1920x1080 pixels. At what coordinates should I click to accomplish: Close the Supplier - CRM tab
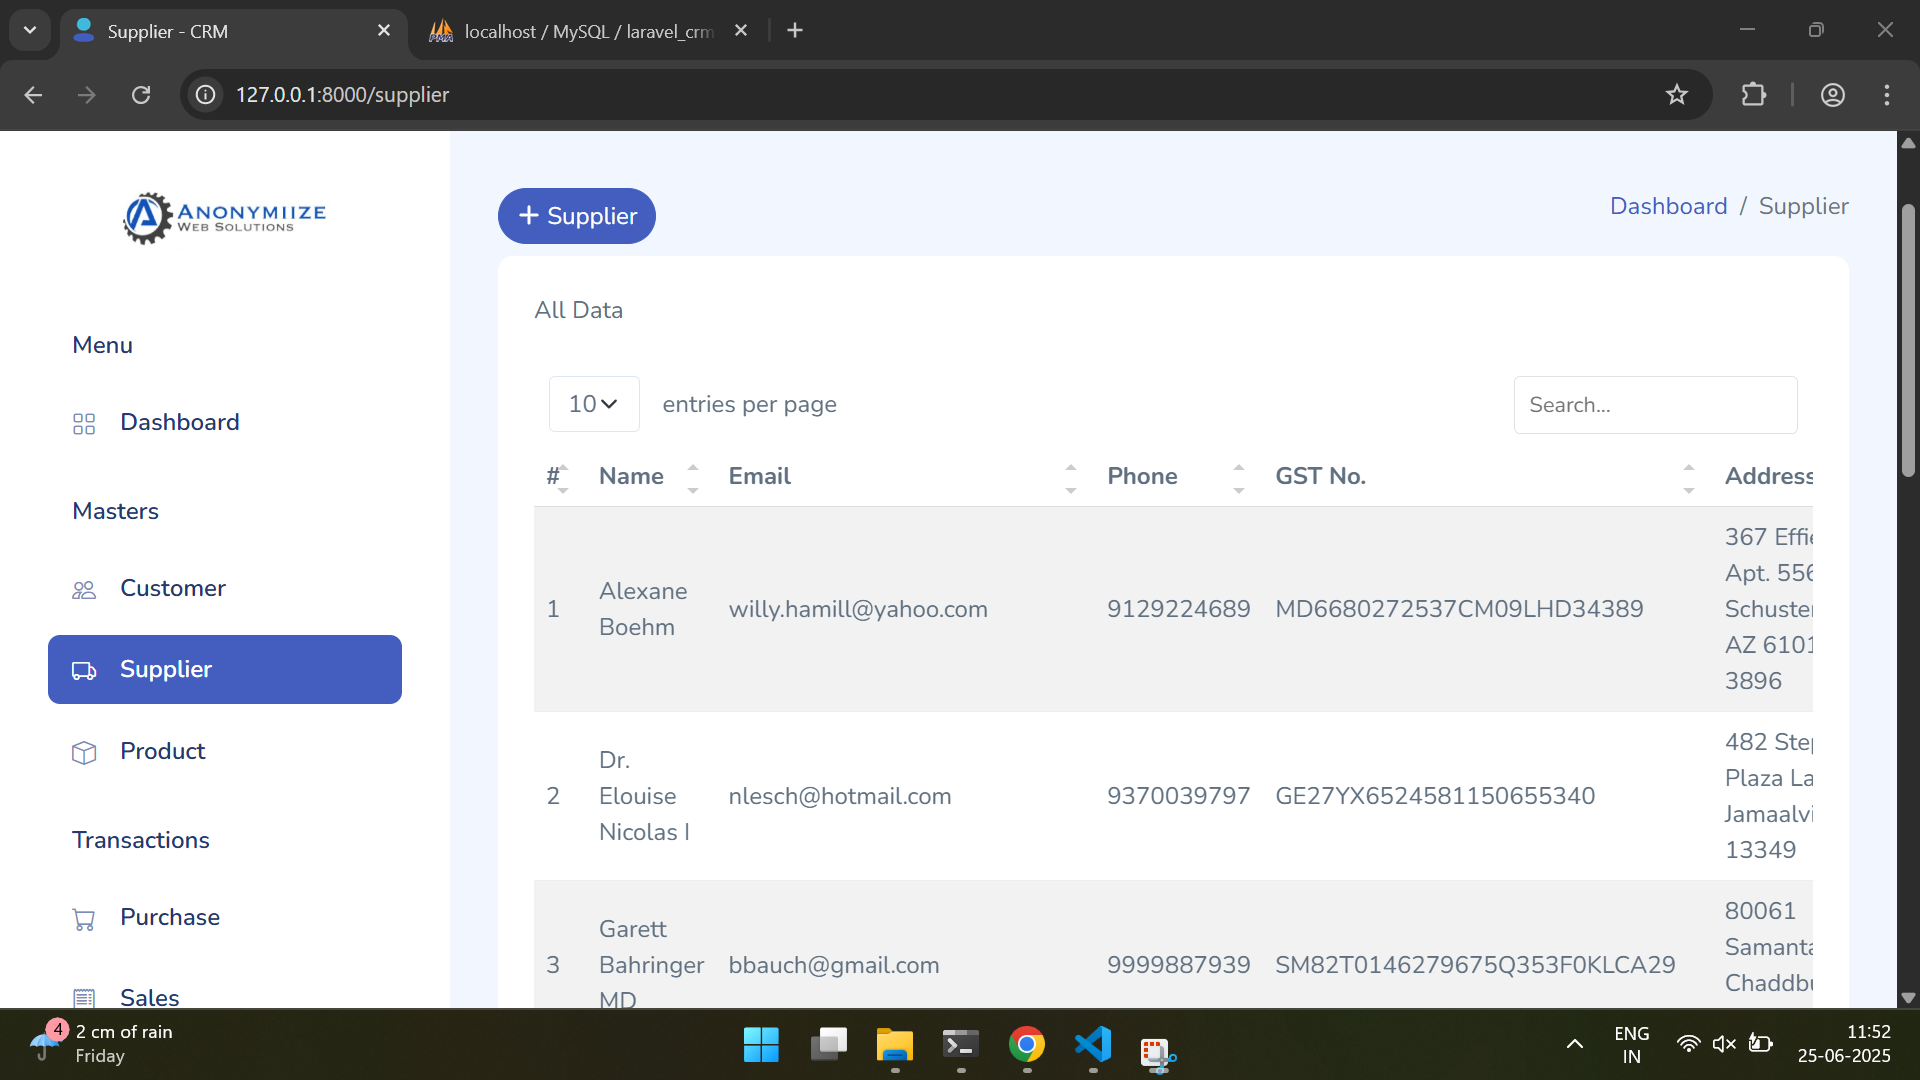[x=384, y=31]
